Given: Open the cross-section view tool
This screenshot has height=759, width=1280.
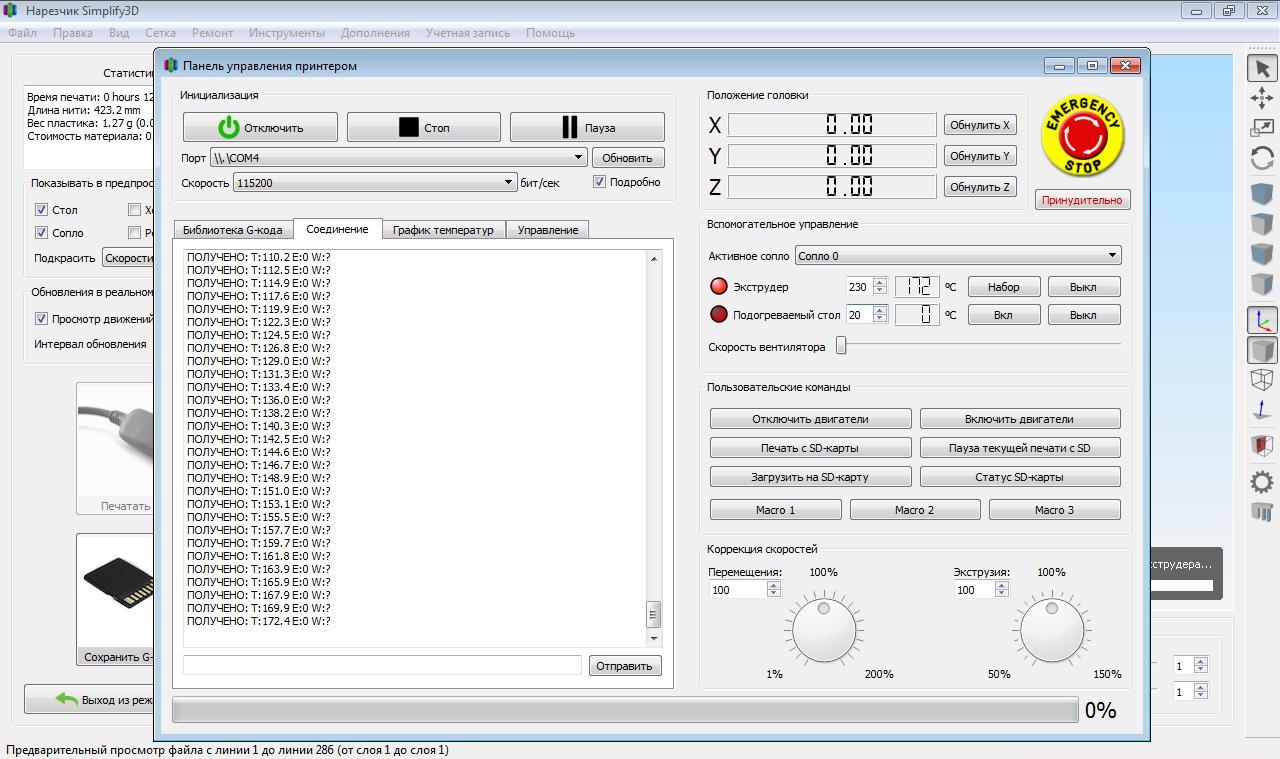Looking at the screenshot, I should click(1261, 445).
